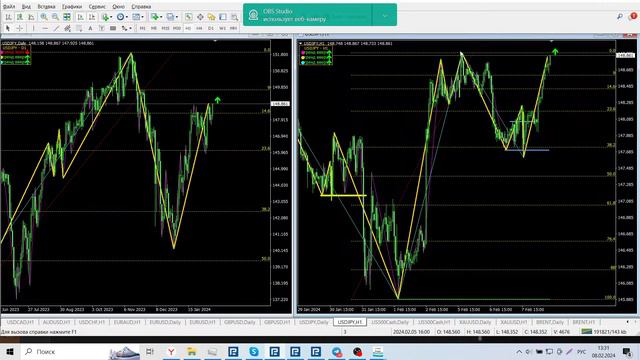Click the Windows Start button

pyautogui.click(x=10, y=351)
